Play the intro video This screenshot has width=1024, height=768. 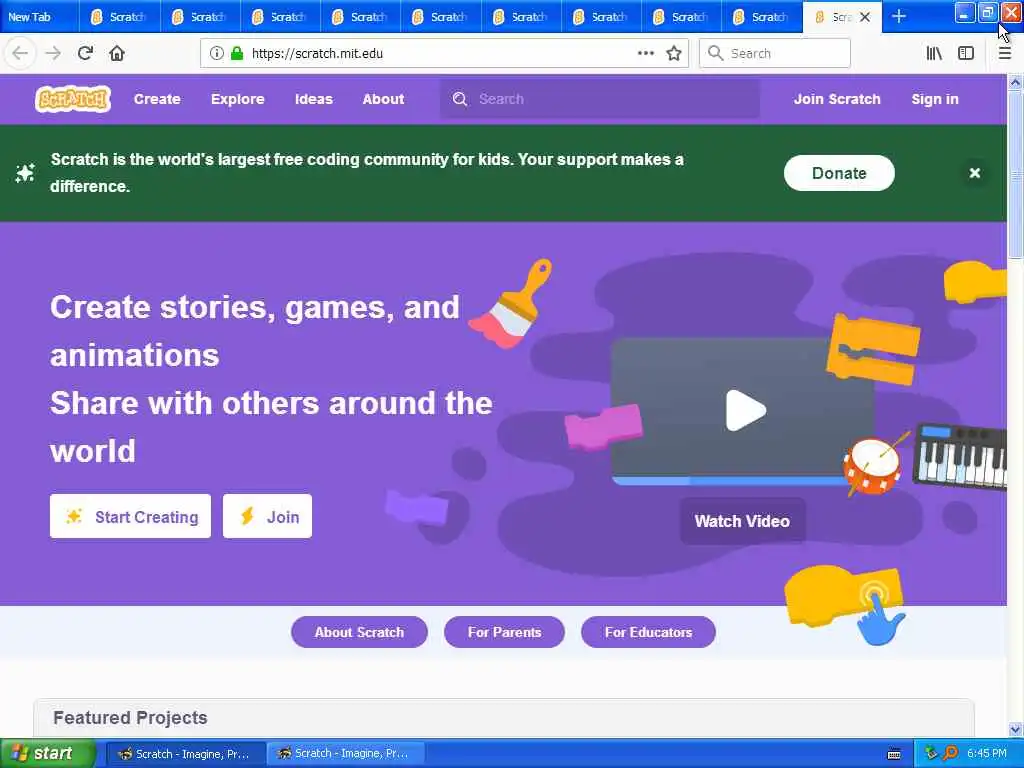(x=745, y=411)
